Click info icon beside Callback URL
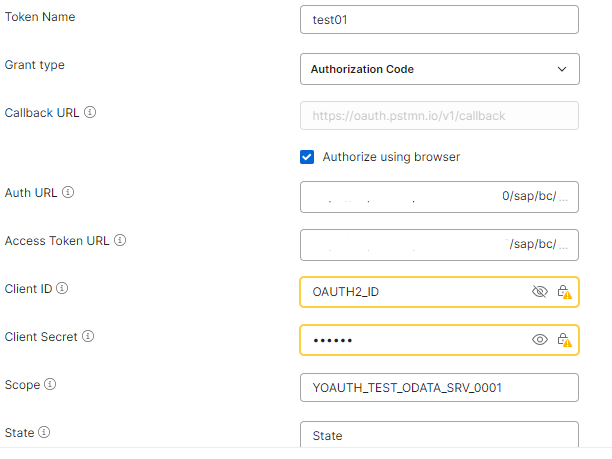The width and height of the screenshot is (612, 459). click(90, 113)
